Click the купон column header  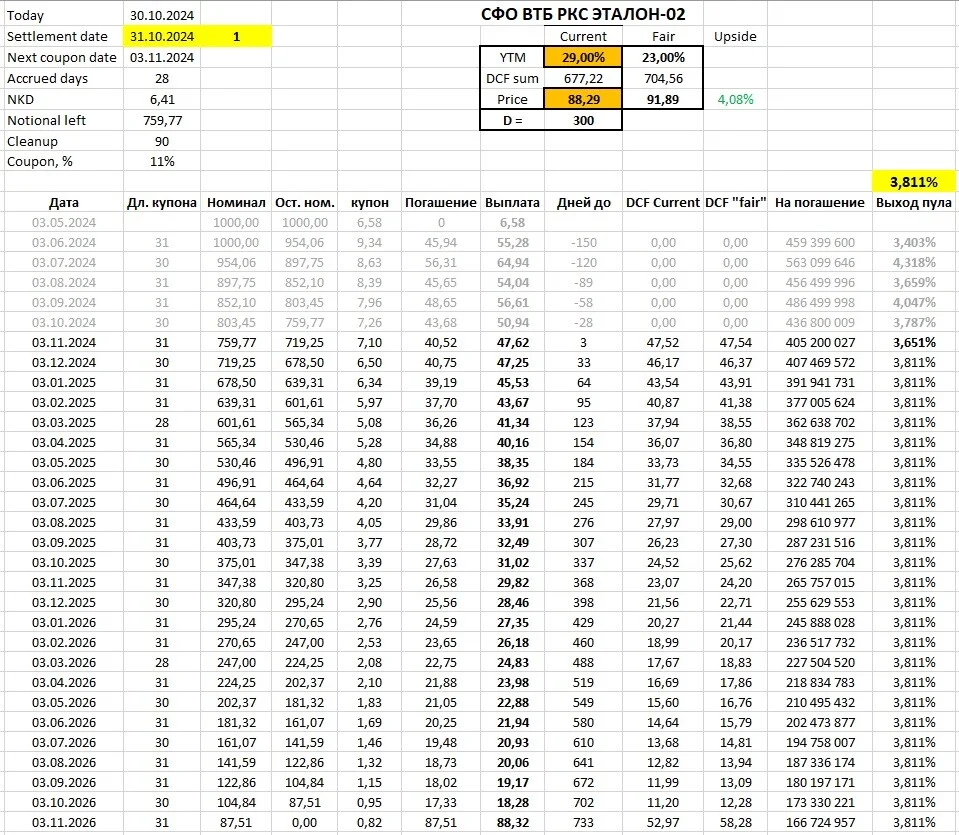pyautogui.click(x=369, y=202)
